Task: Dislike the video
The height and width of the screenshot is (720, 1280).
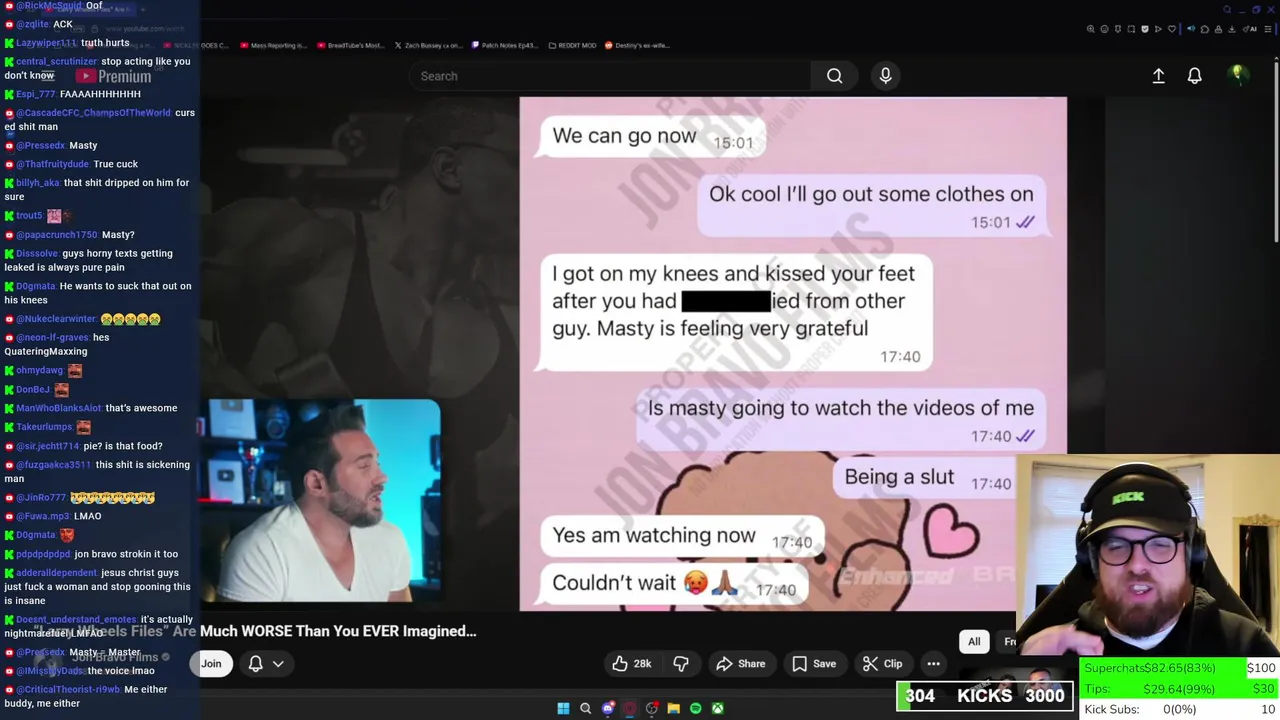Action: 681,664
